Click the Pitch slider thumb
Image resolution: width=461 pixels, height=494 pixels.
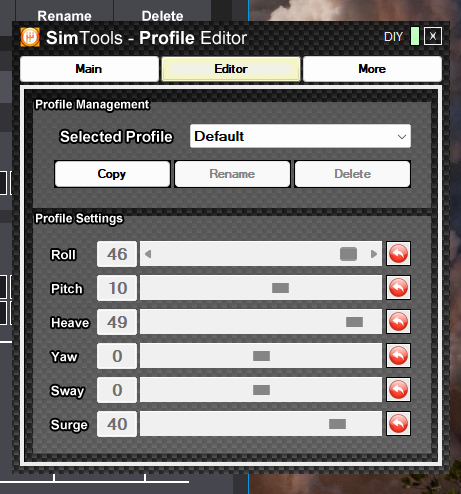click(280, 288)
